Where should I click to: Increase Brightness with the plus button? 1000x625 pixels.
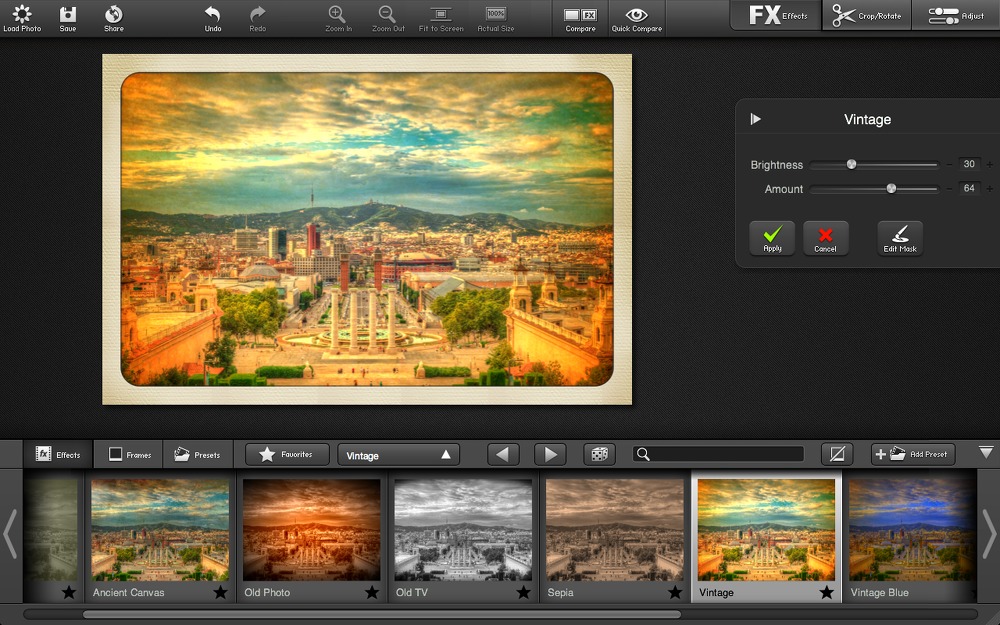pyautogui.click(x=990, y=165)
